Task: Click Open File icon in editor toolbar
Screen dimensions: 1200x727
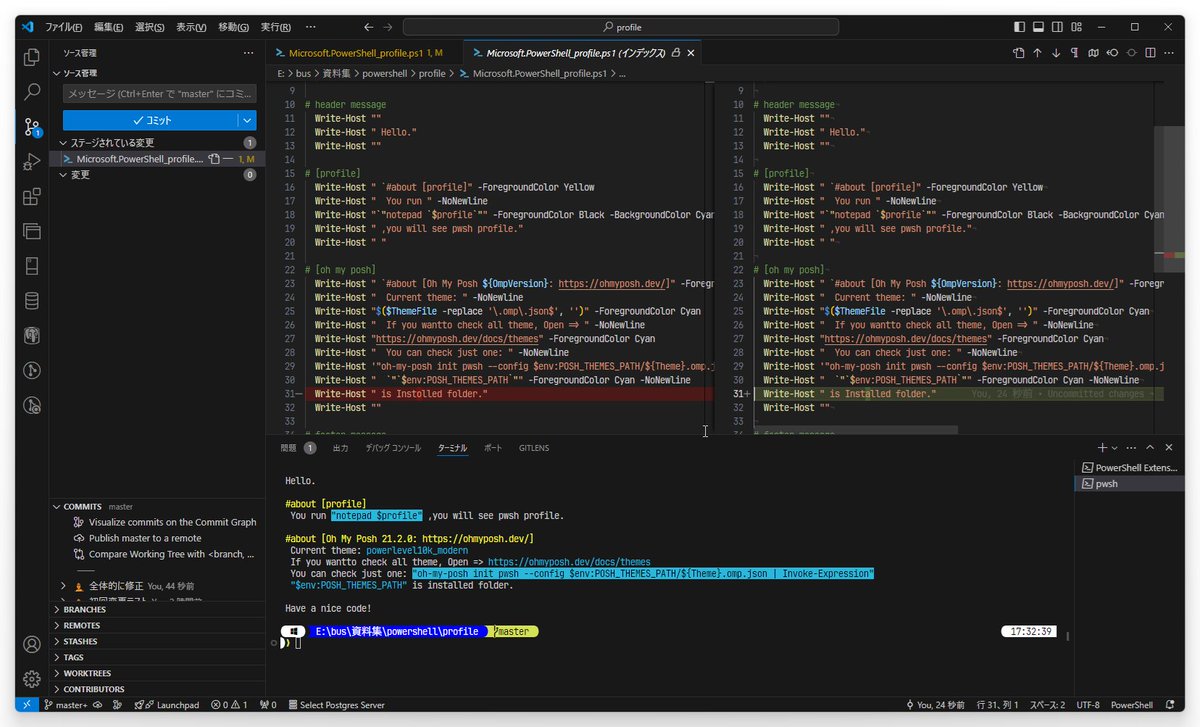Action: pyautogui.click(x=1018, y=53)
